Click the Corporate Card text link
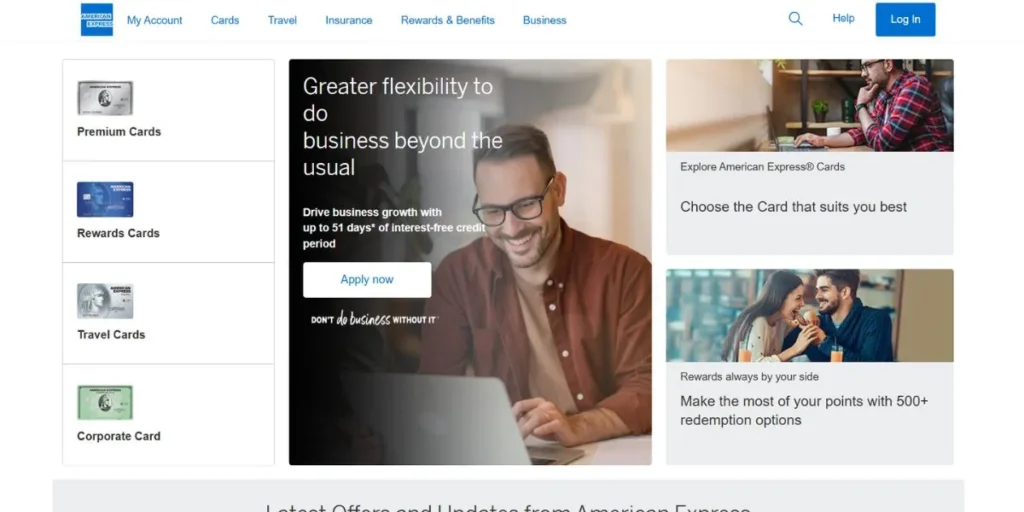The width and height of the screenshot is (1024, 512). coord(119,436)
